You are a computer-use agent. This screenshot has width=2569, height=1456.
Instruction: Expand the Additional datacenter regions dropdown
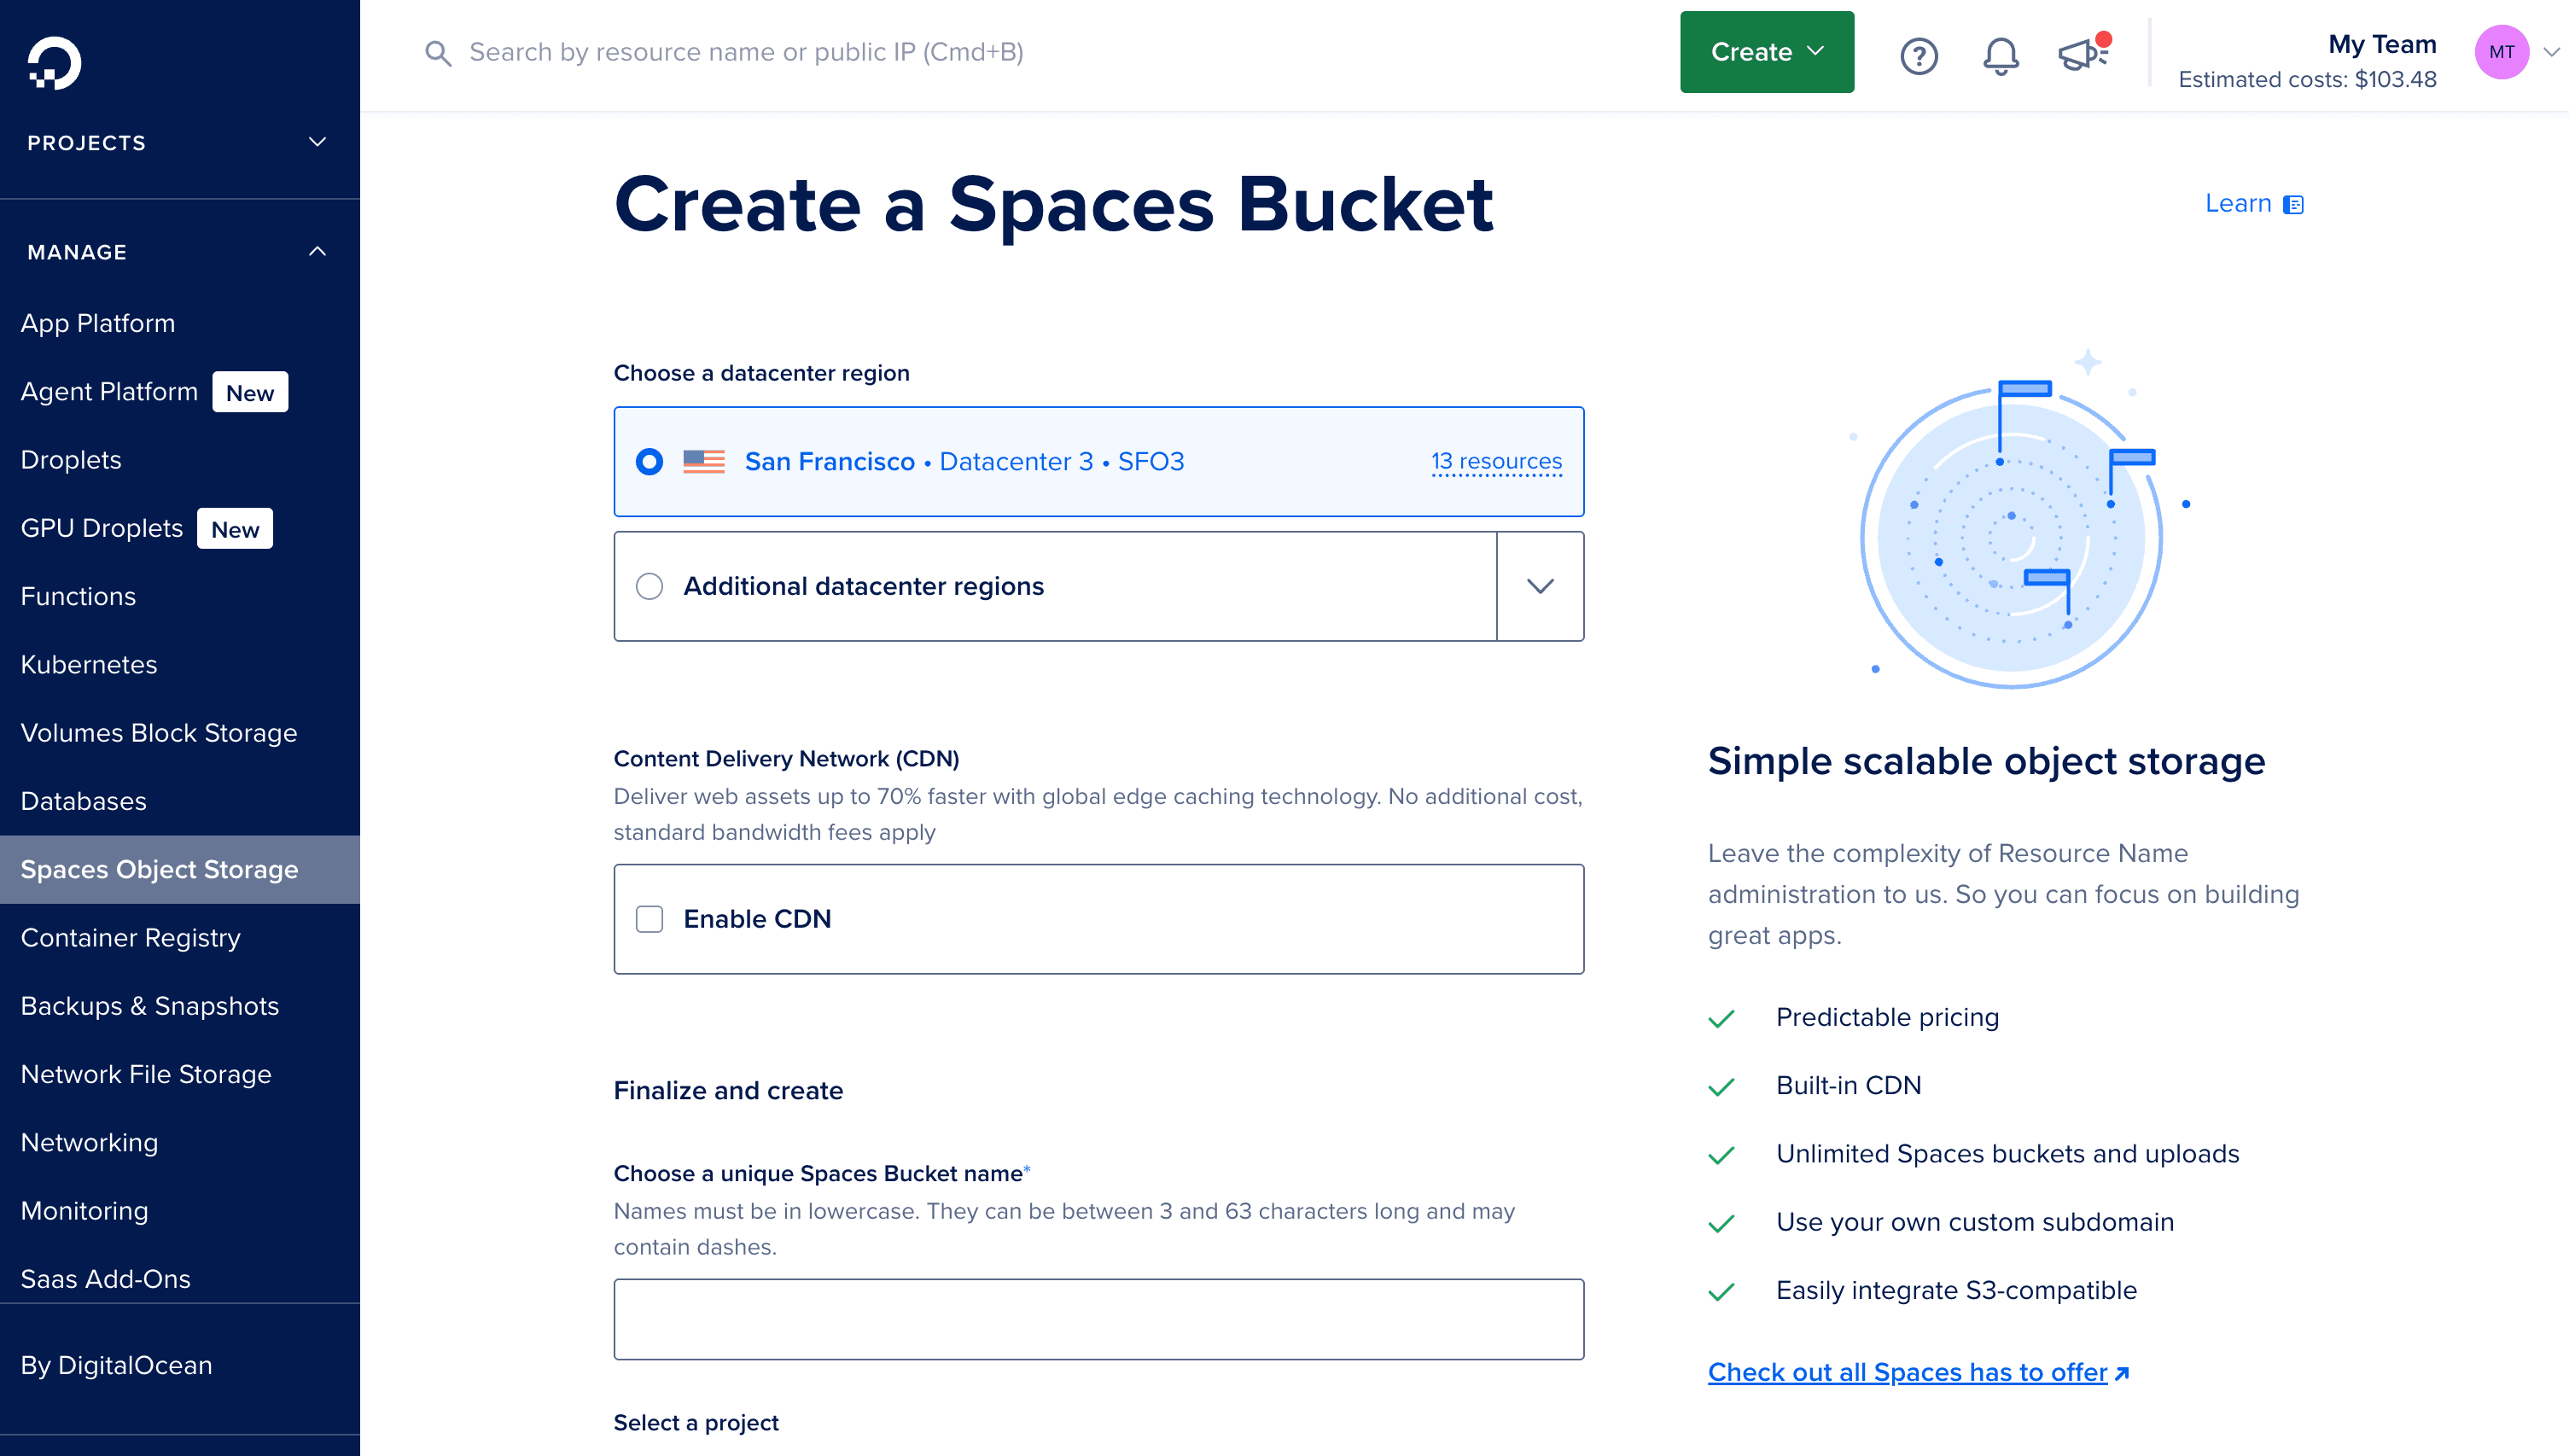[x=1540, y=586]
